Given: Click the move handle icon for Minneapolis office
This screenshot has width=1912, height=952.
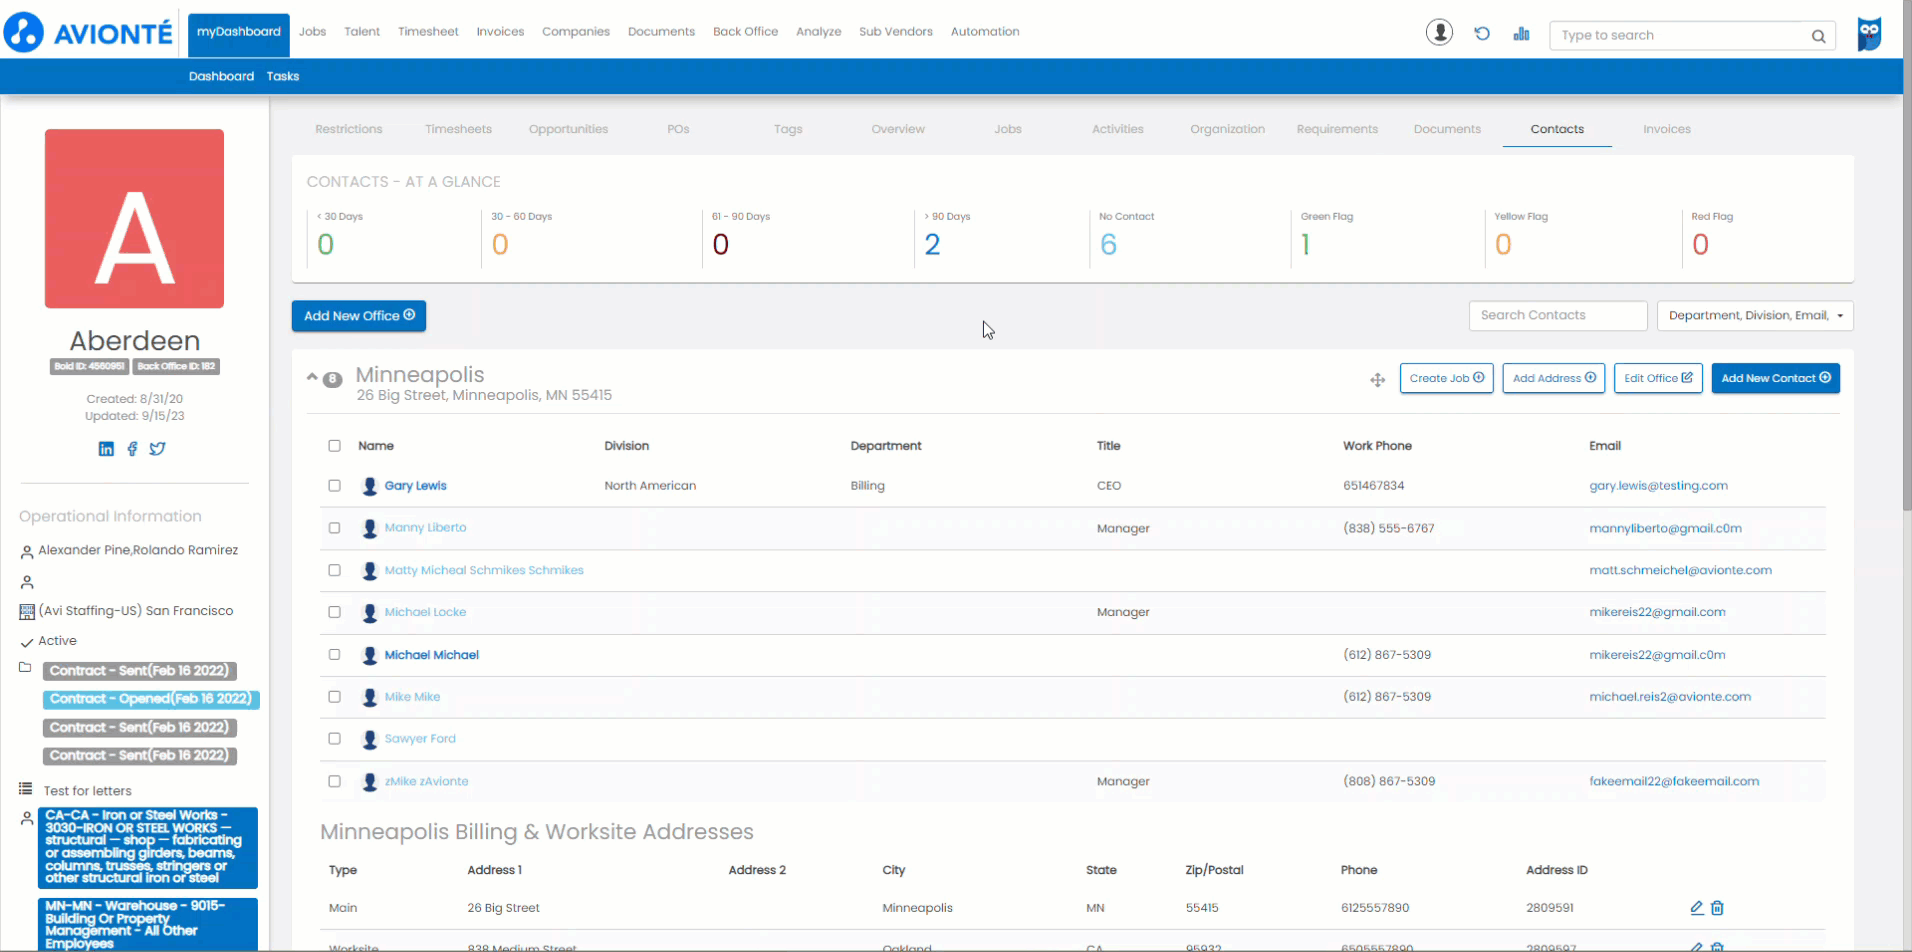Looking at the screenshot, I should coord(1377,380).
